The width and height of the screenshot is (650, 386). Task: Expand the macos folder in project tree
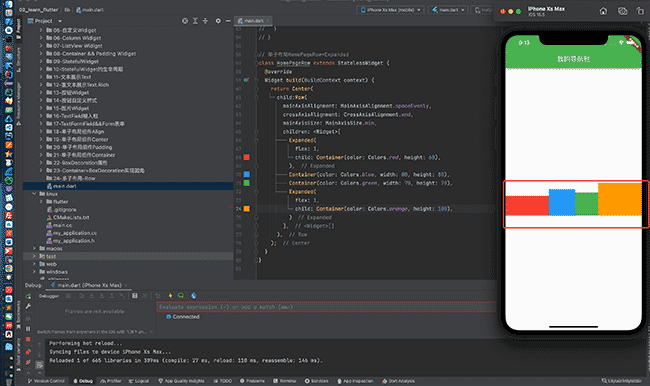(34, 248)
